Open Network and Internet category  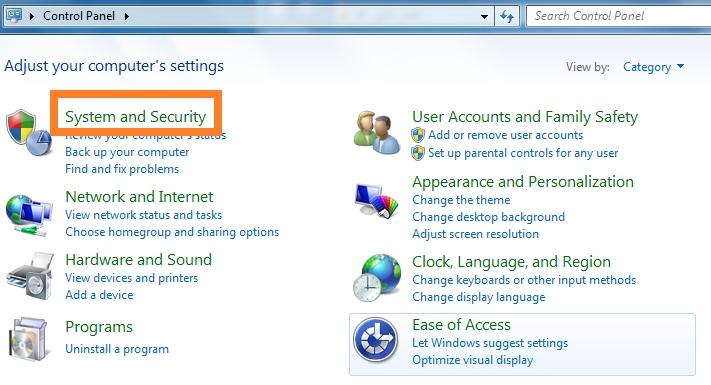pyautogui.click(x=139, y=197)
